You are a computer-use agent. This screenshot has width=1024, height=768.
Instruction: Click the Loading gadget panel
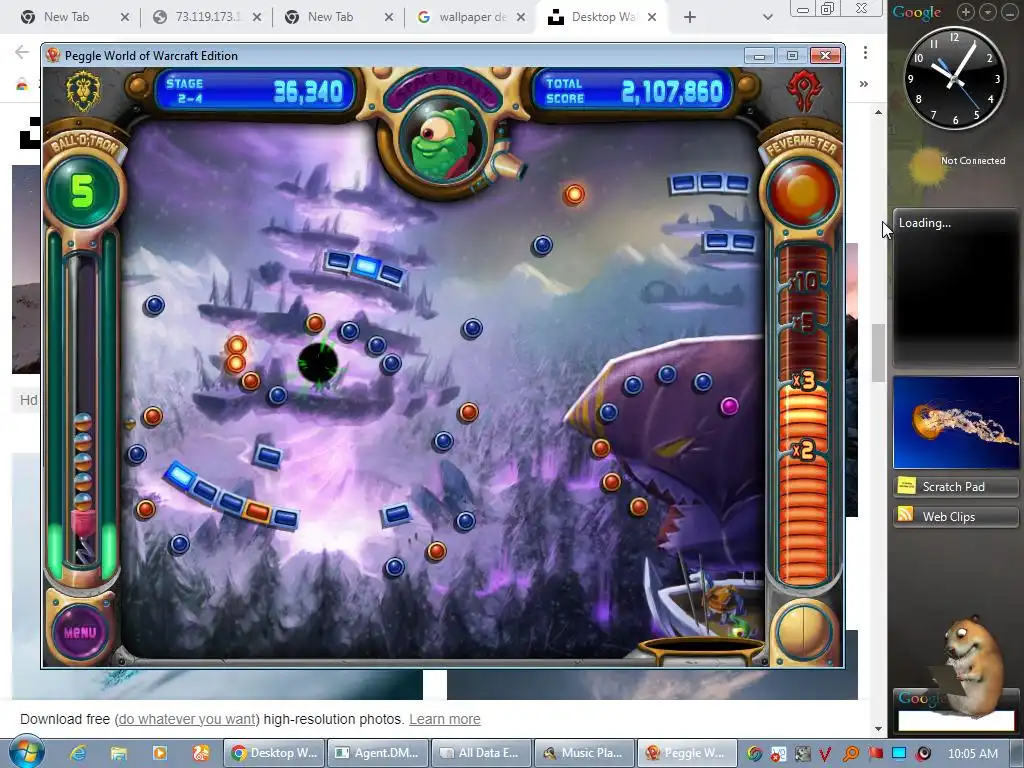pyautogui.click(x=955, y=288)
